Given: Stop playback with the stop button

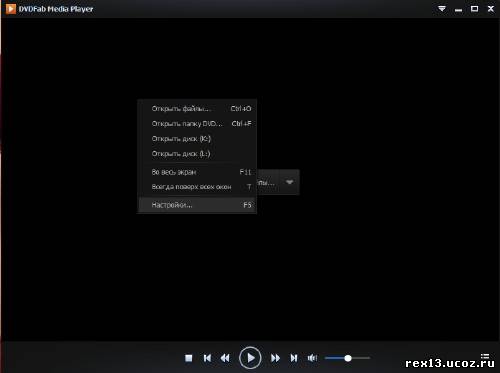Looking at the screenshot, I should (189, 358).
